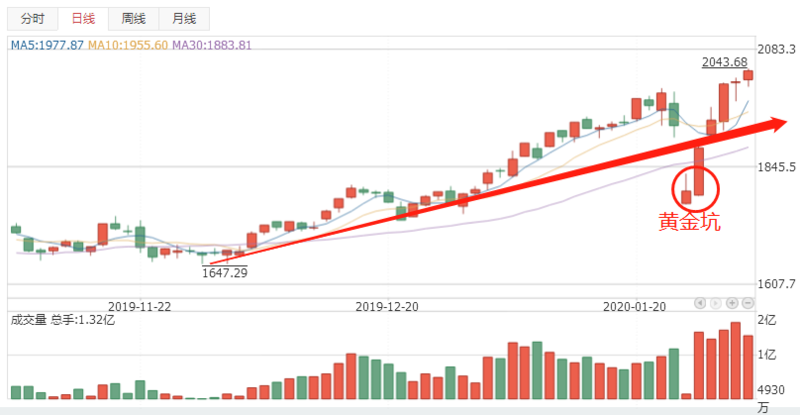Click the 2043.68 high price marker
The height and width of the screenshot is (415, 800).
(725, 62)
